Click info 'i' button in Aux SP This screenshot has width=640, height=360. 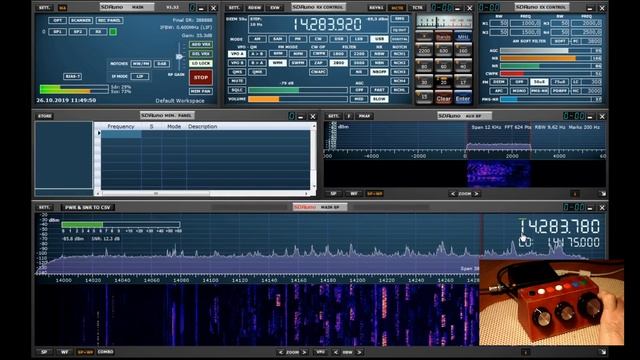[575, 193]
